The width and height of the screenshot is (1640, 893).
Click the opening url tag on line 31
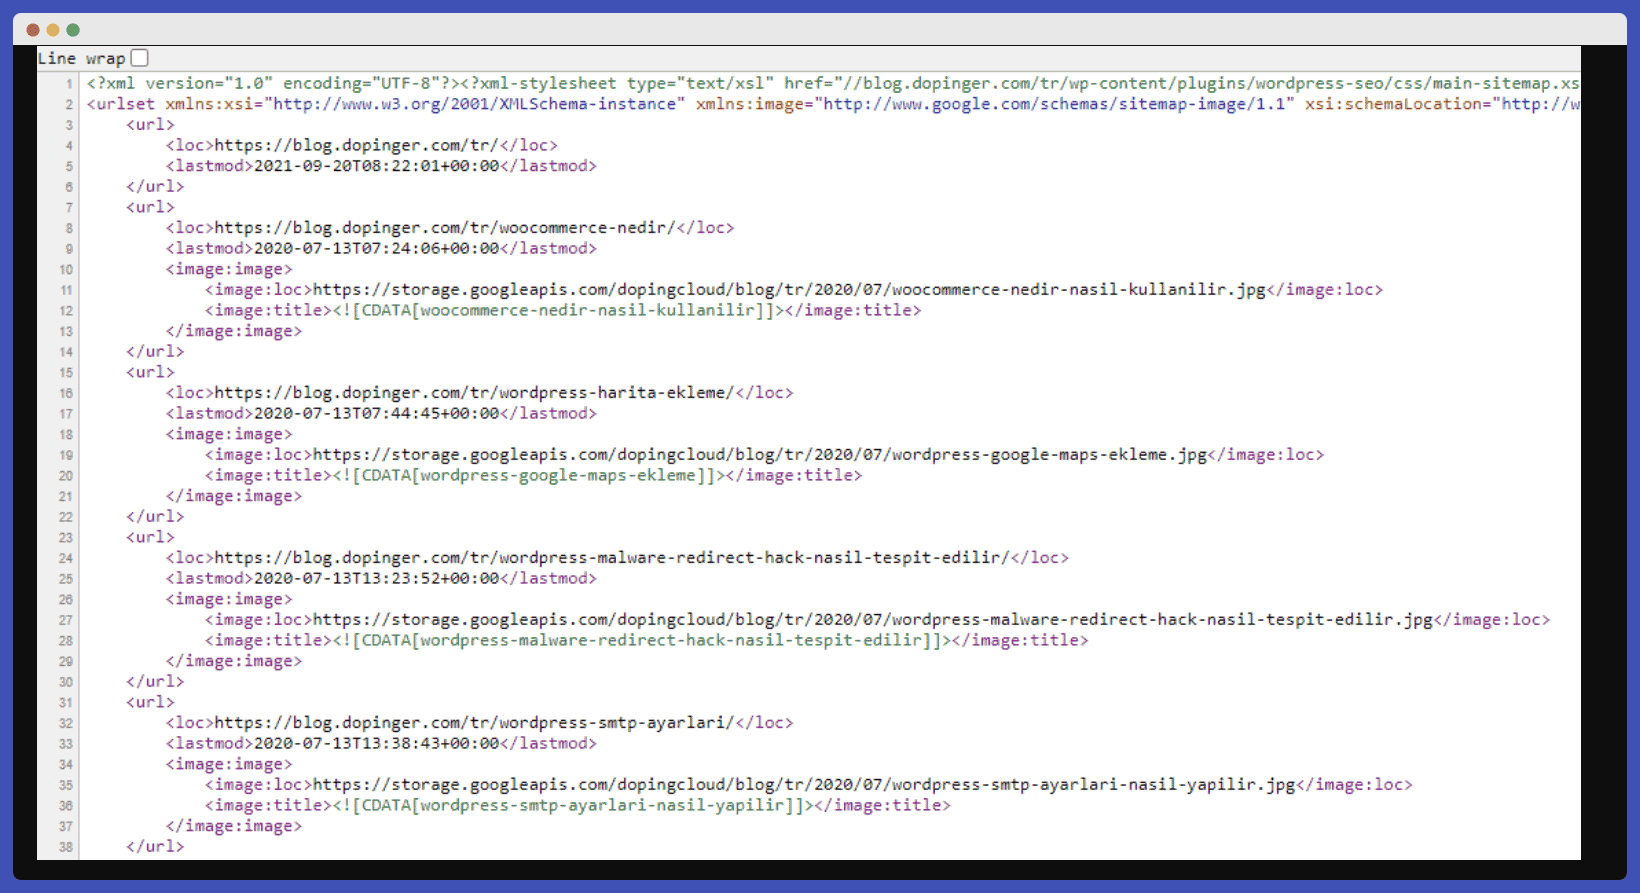click(x=150, y=702)
